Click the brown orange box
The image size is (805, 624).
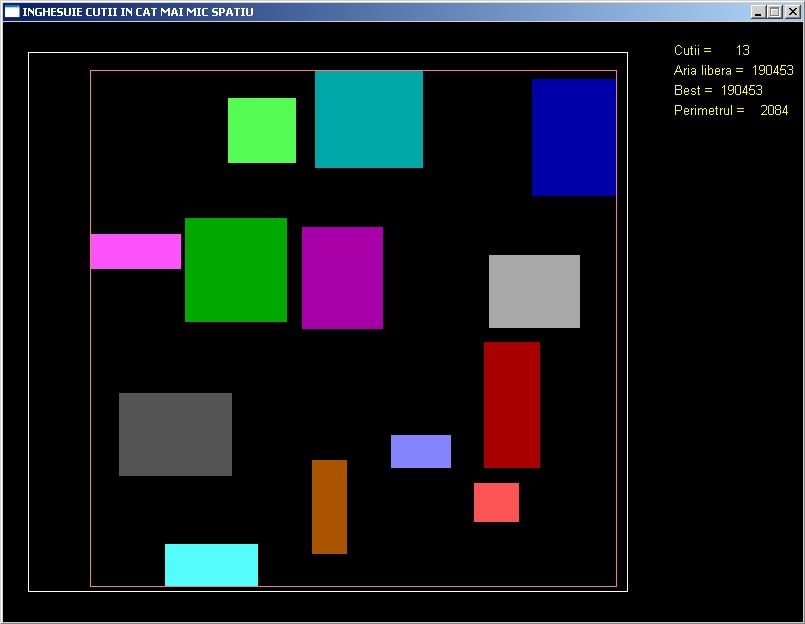tap(330, 507)
